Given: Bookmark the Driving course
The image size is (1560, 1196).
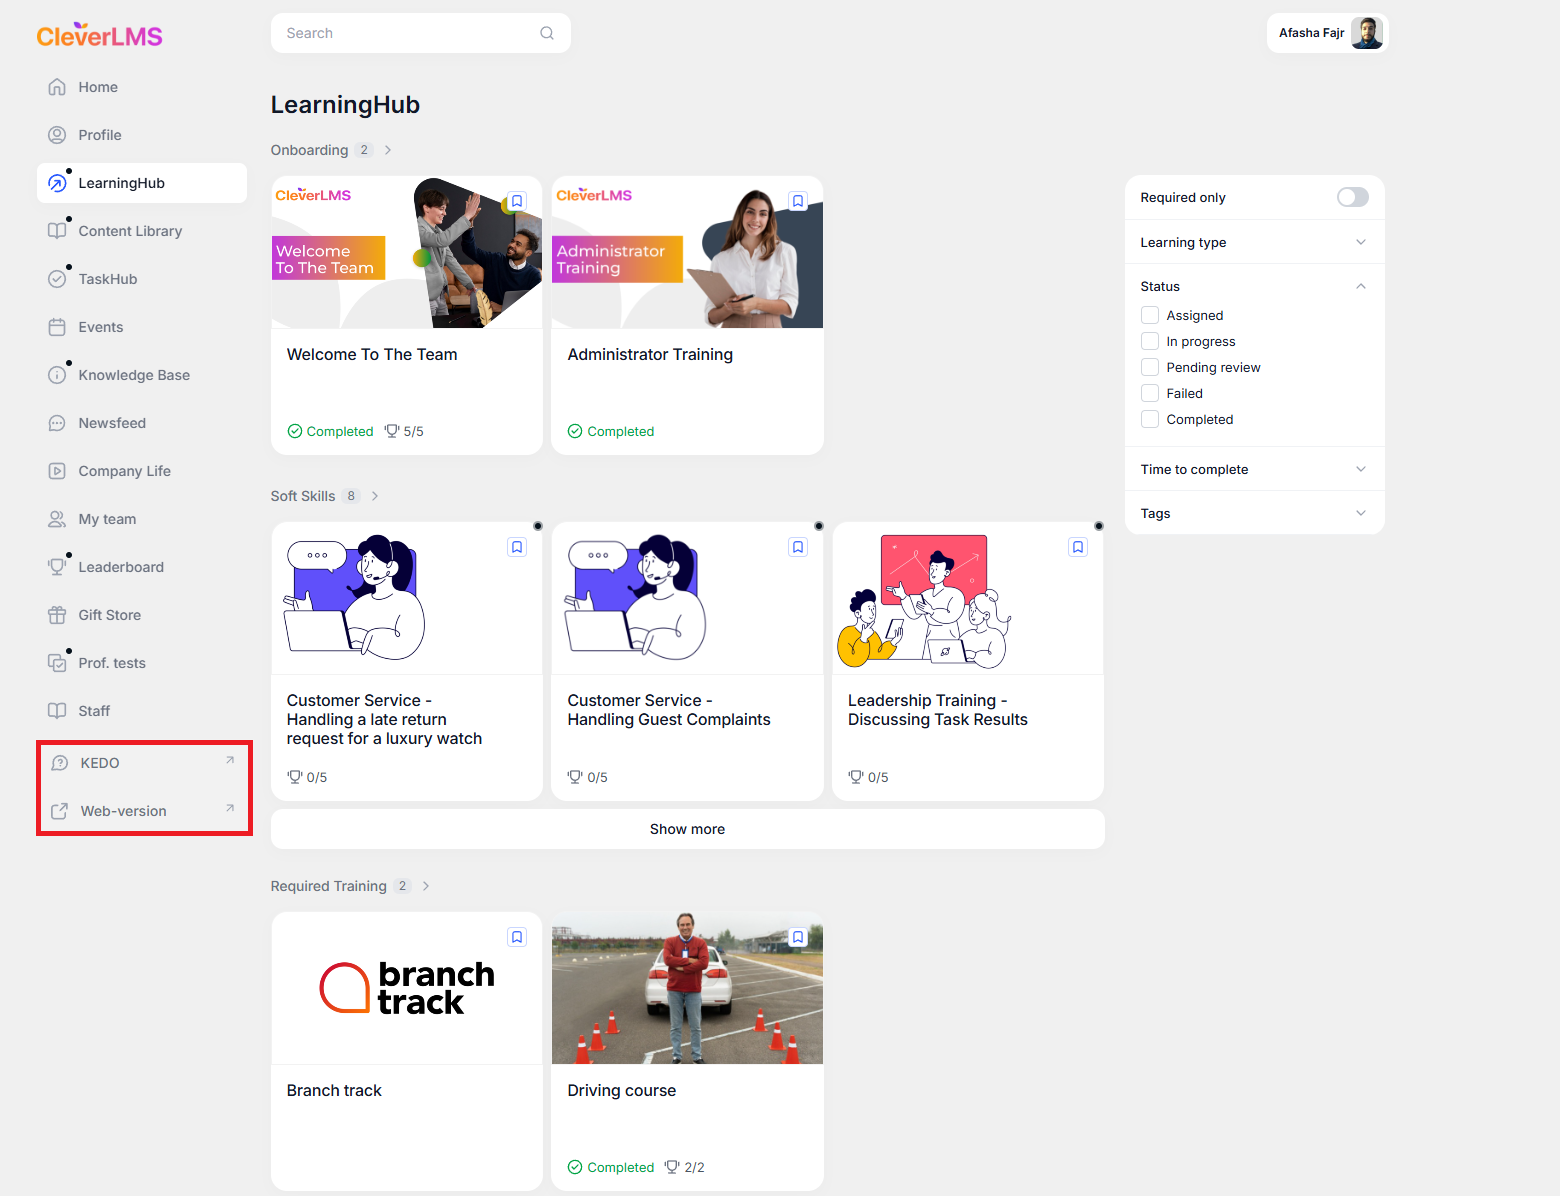Looking at the screenshot, I should 798,937.
